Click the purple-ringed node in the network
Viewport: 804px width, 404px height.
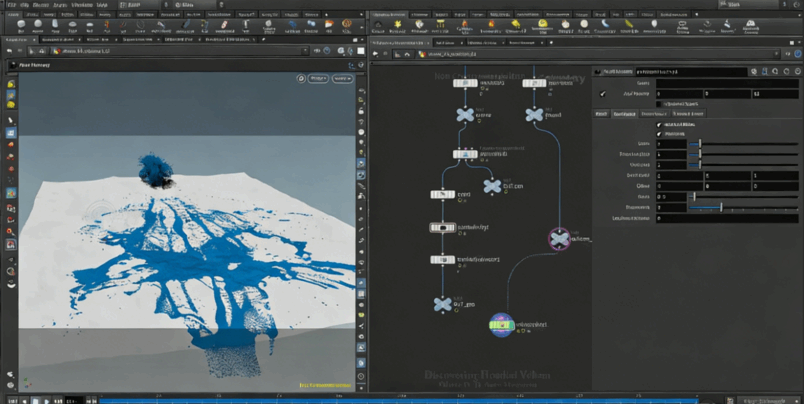point(559,238)
